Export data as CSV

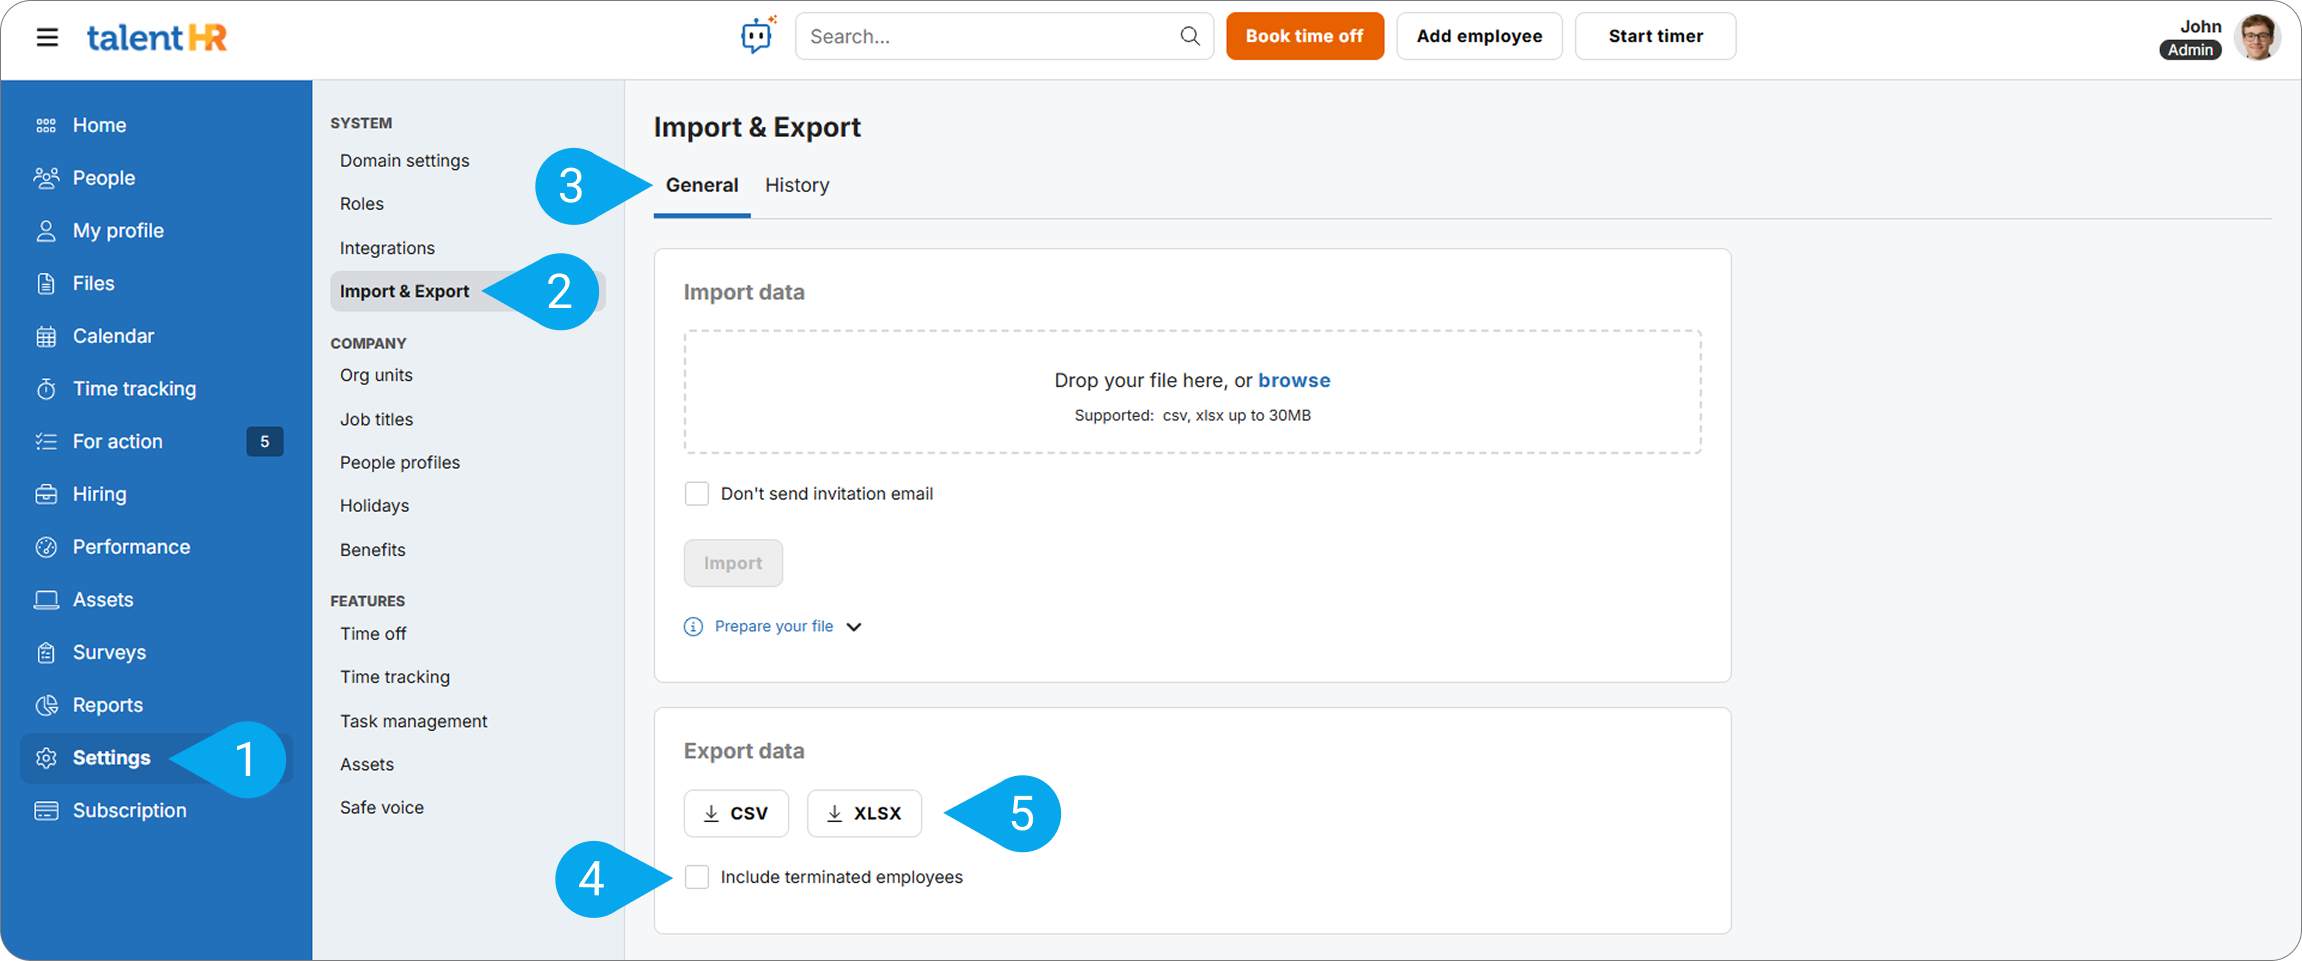(x=736, y=813)
